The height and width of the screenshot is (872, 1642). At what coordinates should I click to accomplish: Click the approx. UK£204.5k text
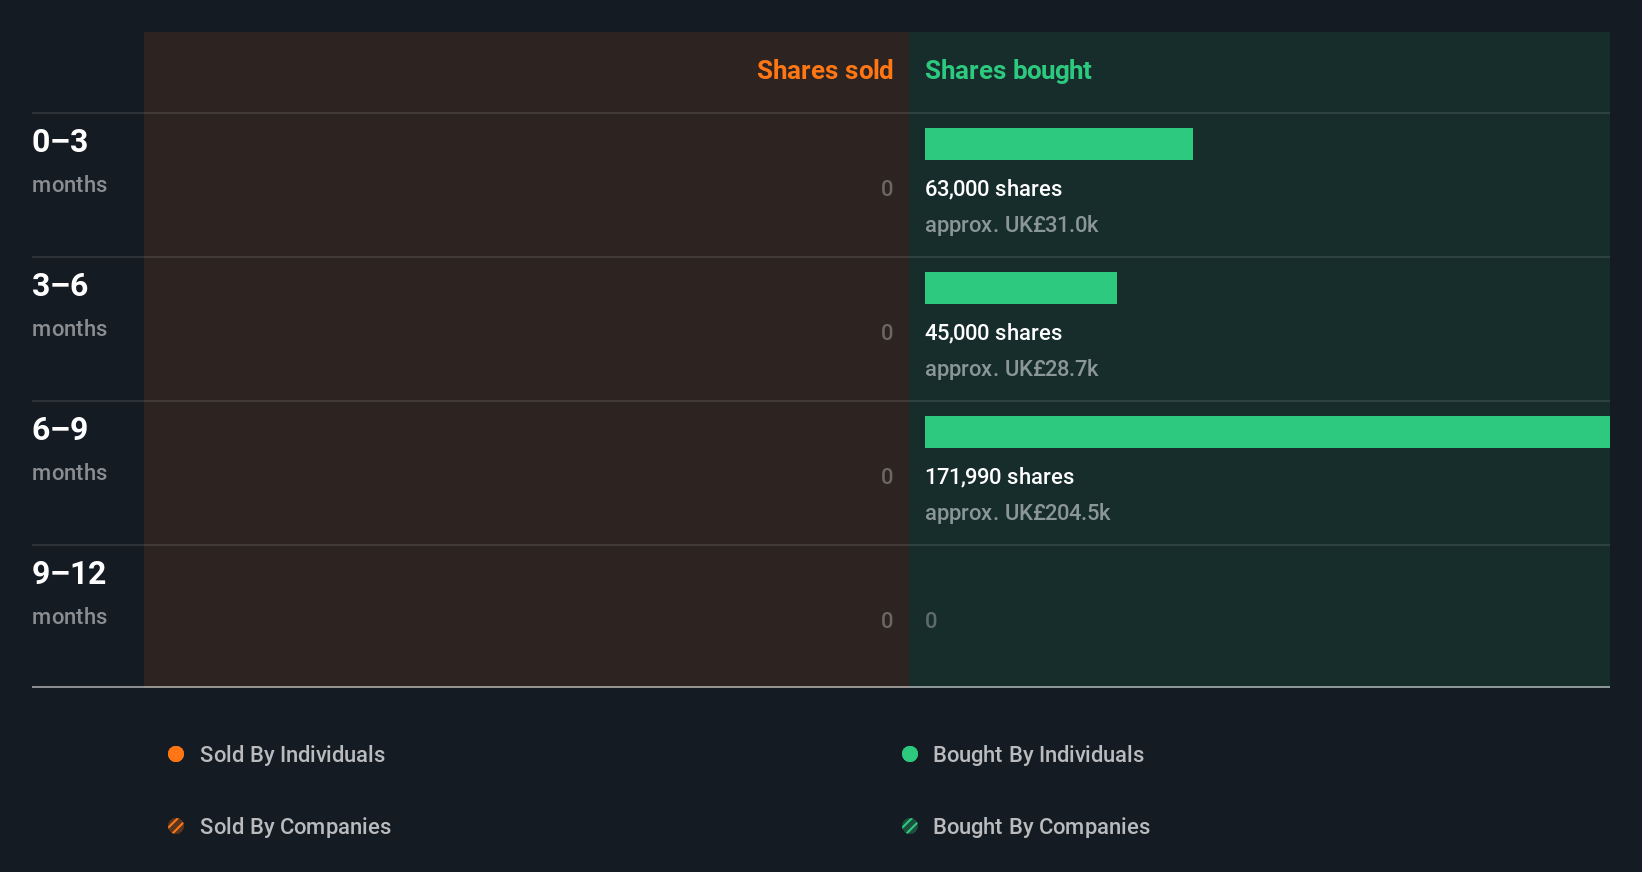pyautogui.click(x=1017, y=512)
